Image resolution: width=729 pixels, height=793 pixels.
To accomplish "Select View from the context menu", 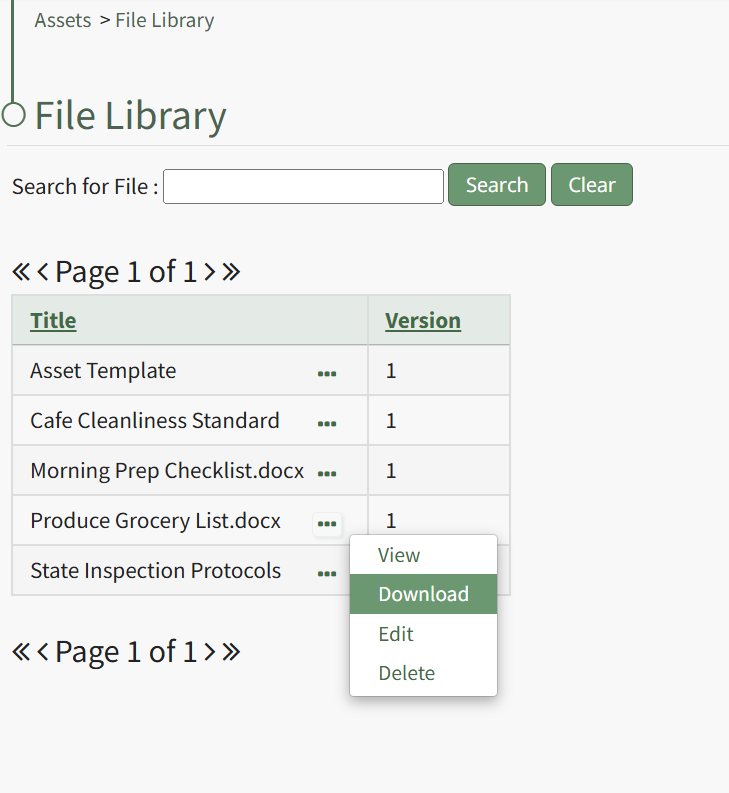I will point(399,555).
